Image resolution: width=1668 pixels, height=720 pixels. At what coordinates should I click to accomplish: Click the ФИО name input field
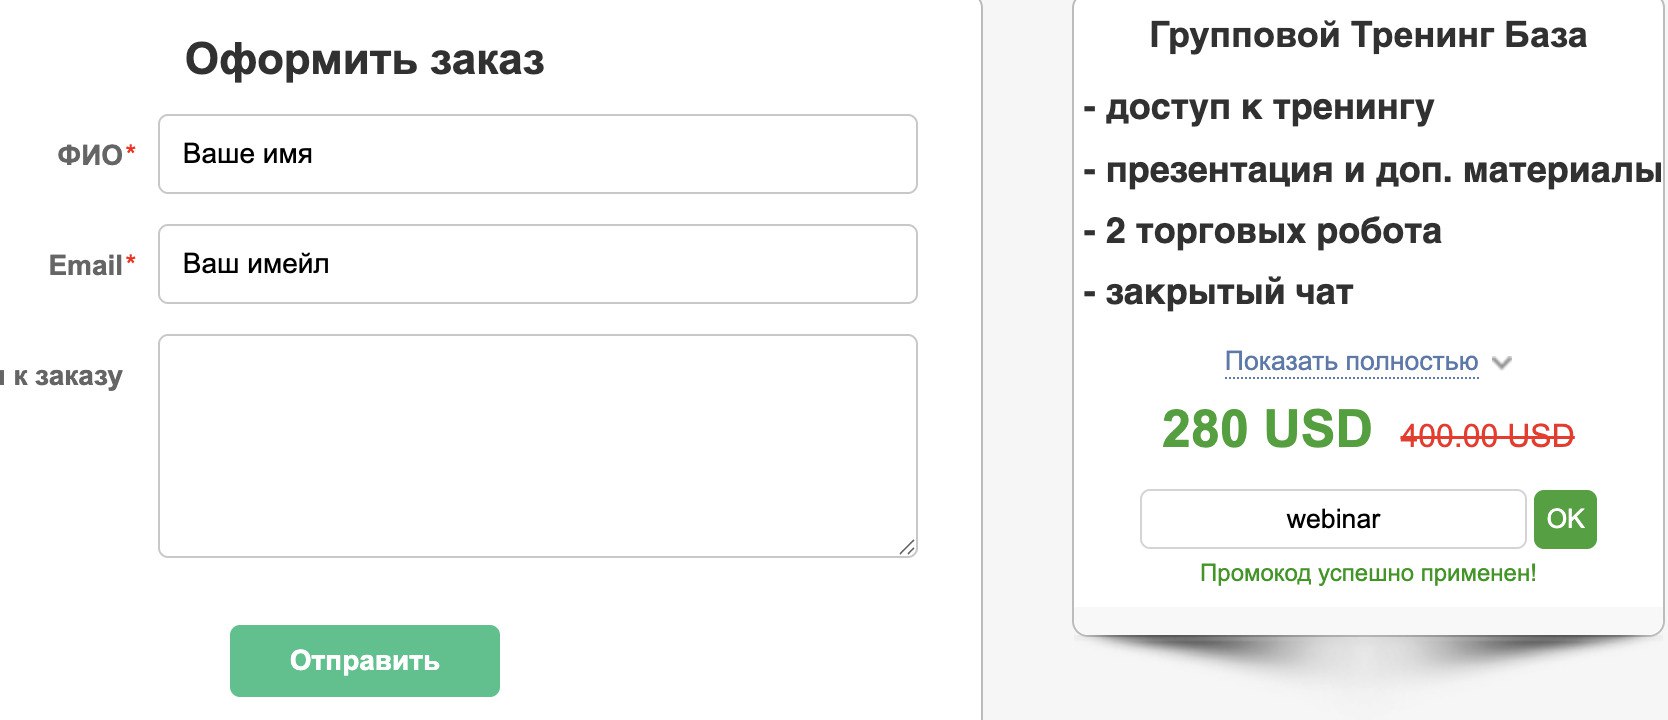pyautogui.click(x=537, y=154)
